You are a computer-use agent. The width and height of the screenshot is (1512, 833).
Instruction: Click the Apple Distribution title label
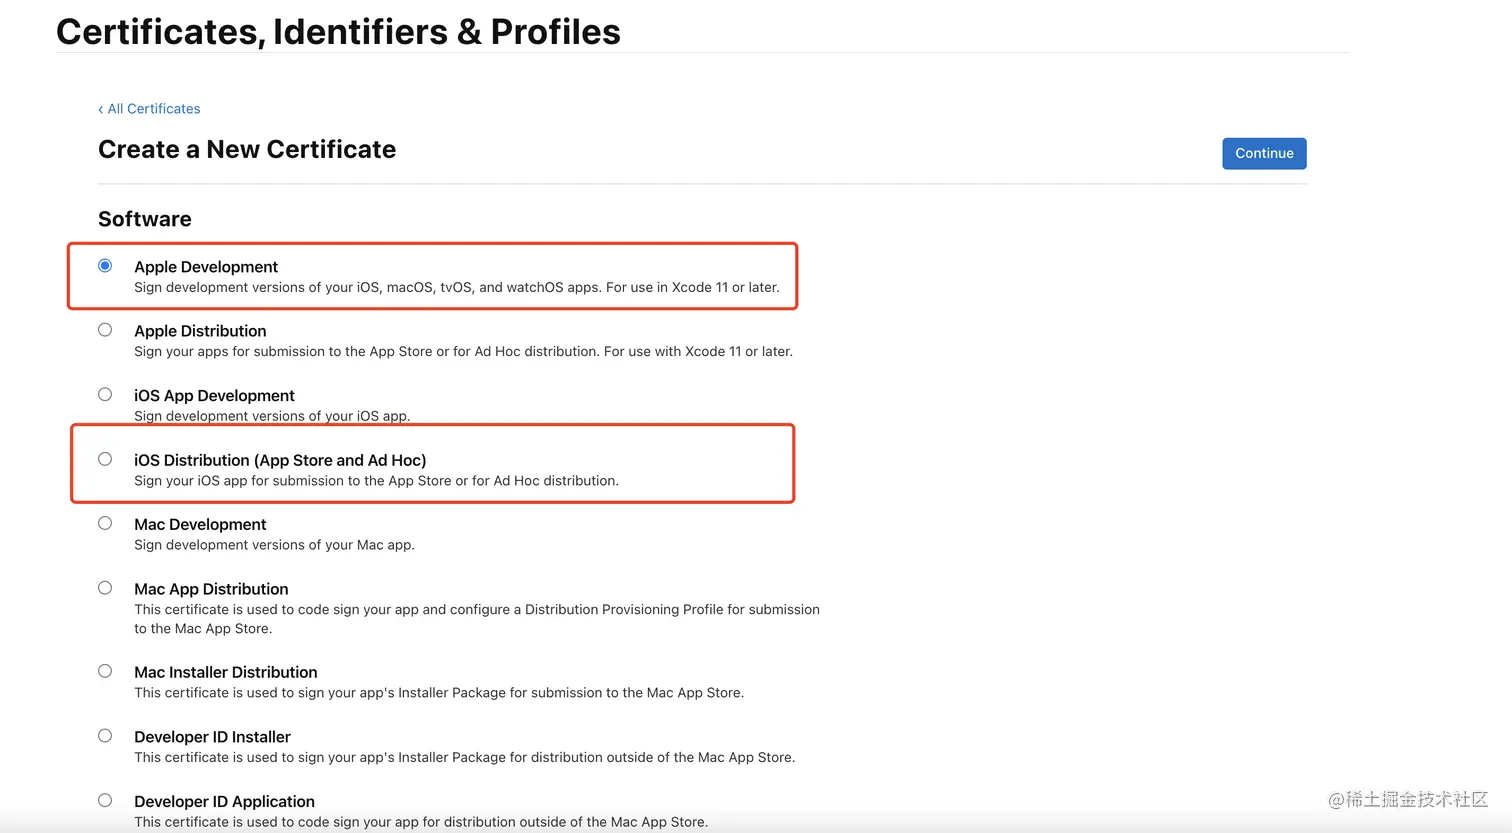coord(200,331)
